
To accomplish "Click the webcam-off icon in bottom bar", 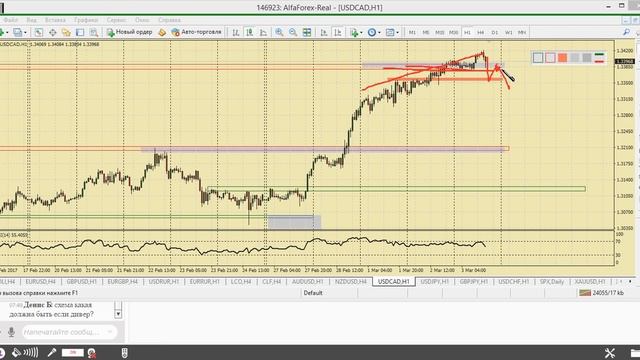I will tap(92, 353).
